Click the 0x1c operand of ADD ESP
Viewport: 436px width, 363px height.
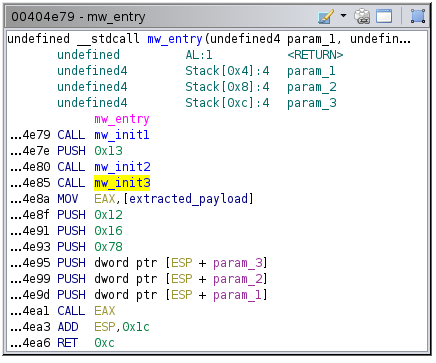point(136,327)
